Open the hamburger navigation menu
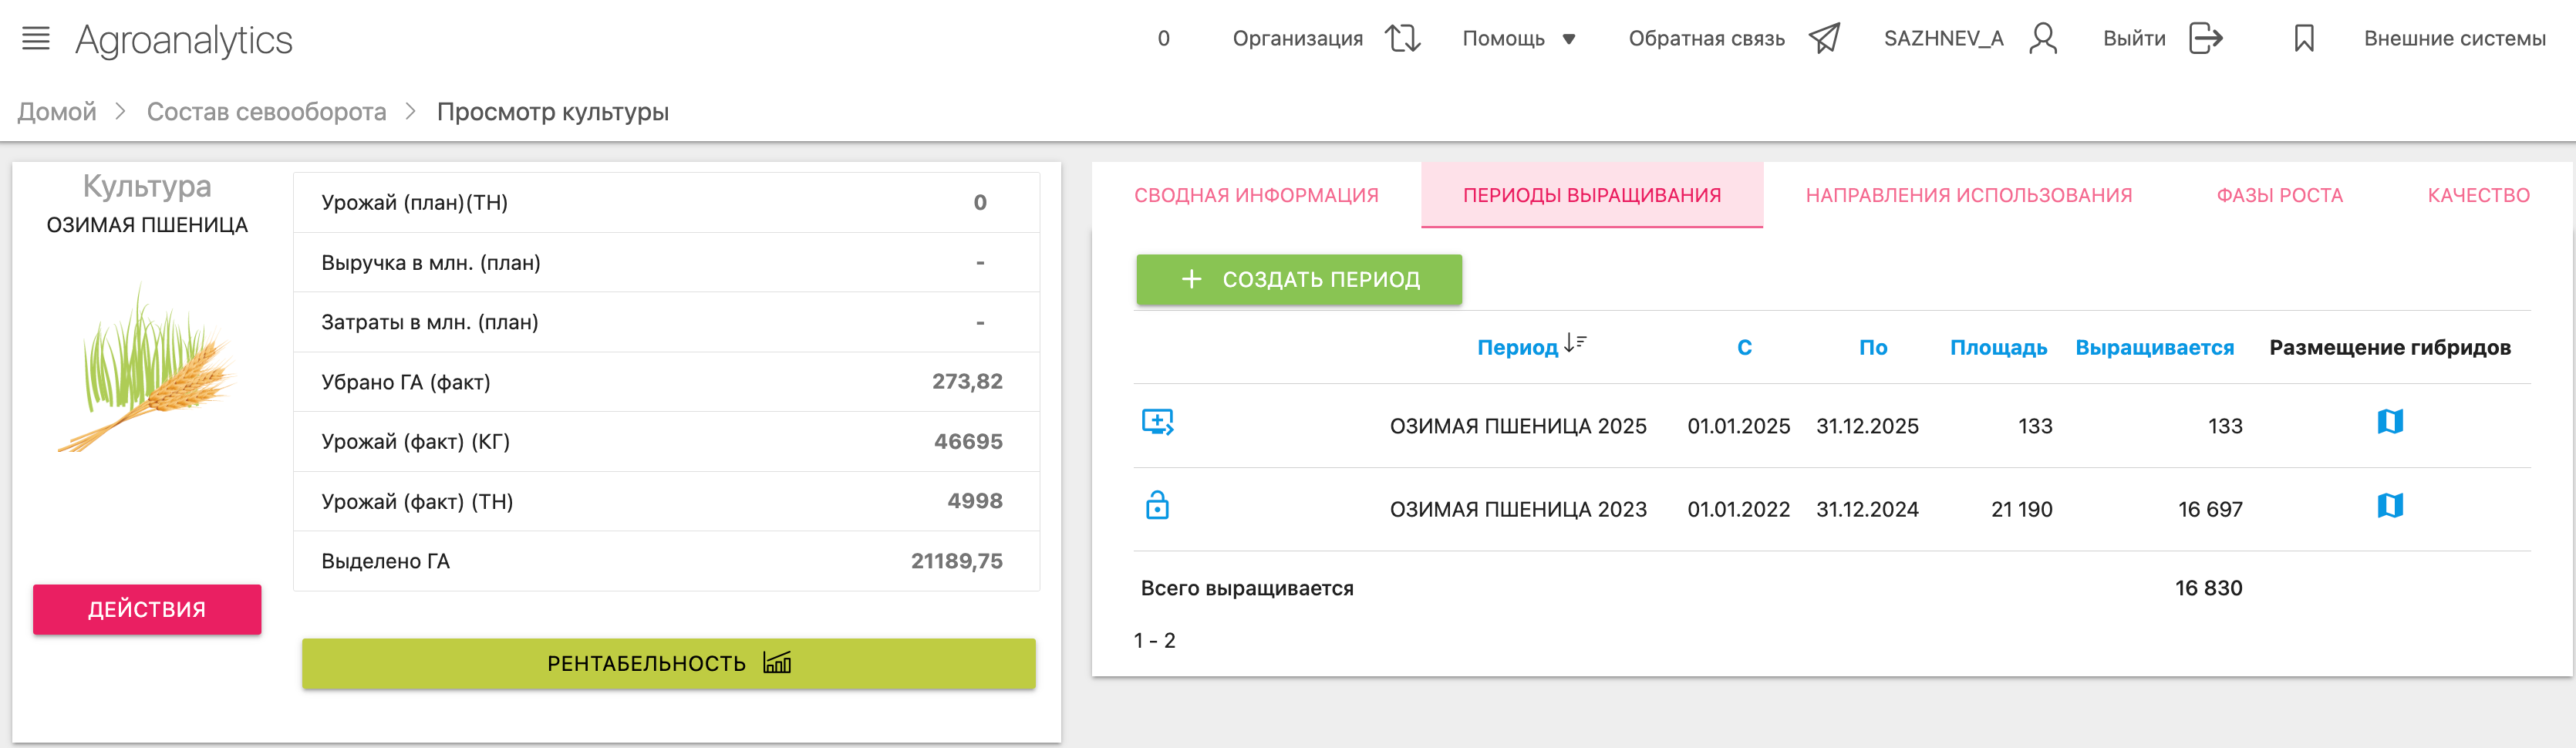The image size is (2576, 748). click(x=36, y=39)
